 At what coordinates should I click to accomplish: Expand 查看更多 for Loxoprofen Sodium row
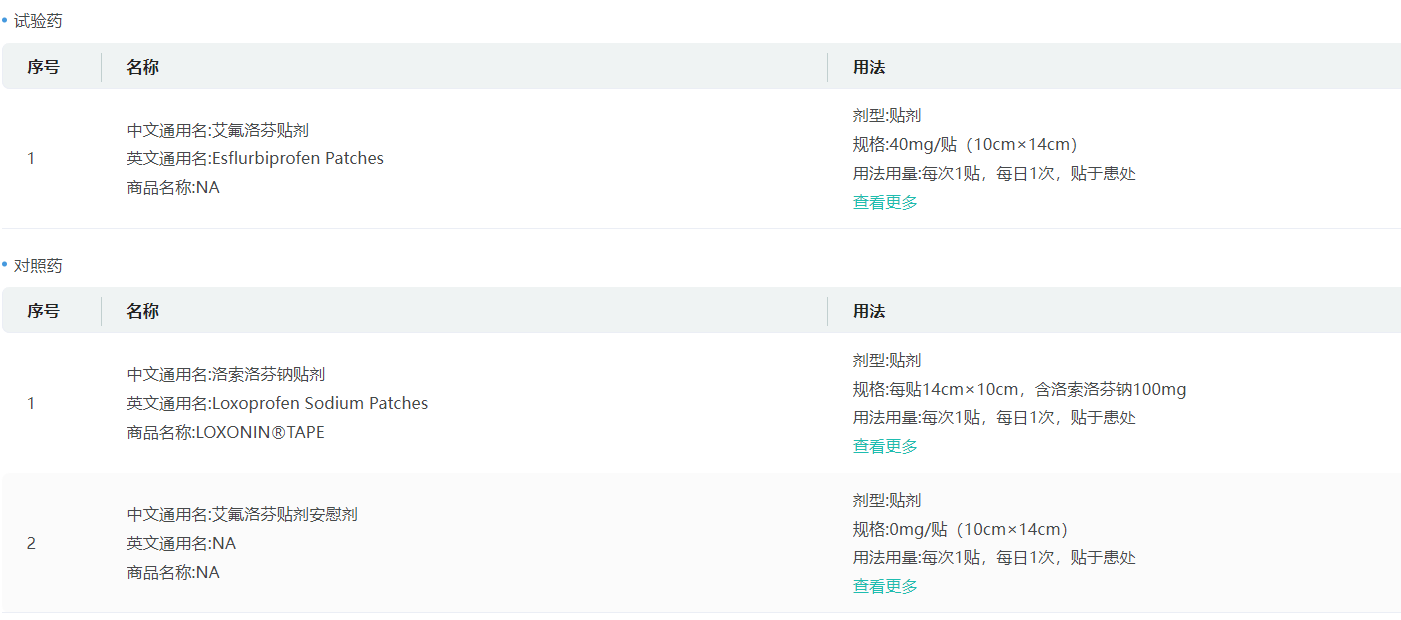[885, 446]
